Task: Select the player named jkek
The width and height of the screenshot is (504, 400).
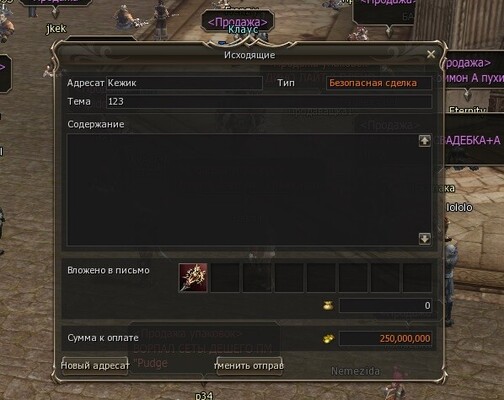Action: click(56, 29)
